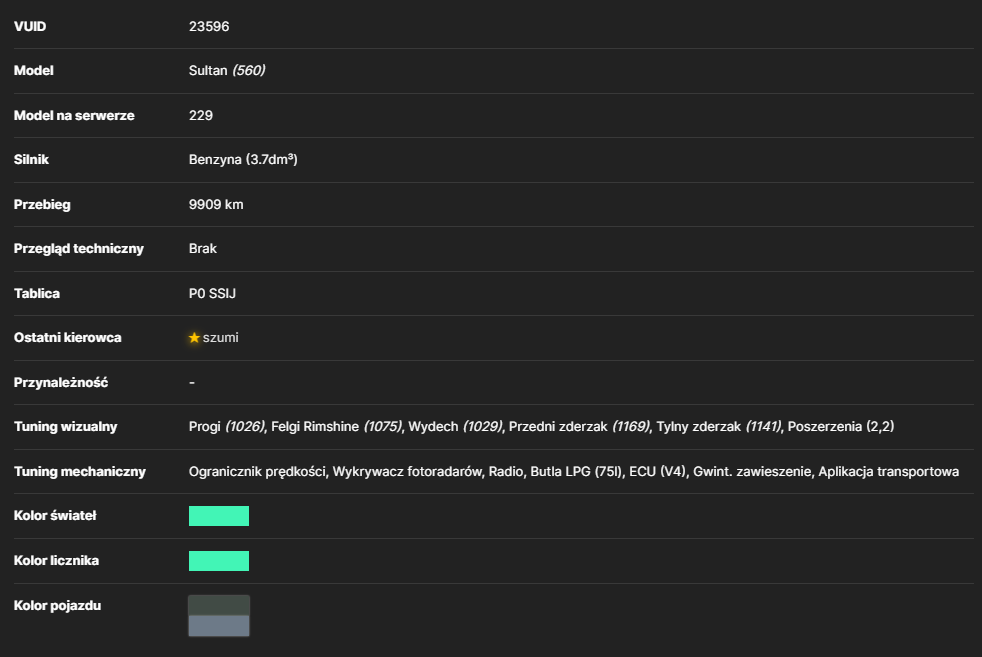Screen dimensions: 982x657
Task: Open the szumi driver profile link
Action: coord(220,338)
